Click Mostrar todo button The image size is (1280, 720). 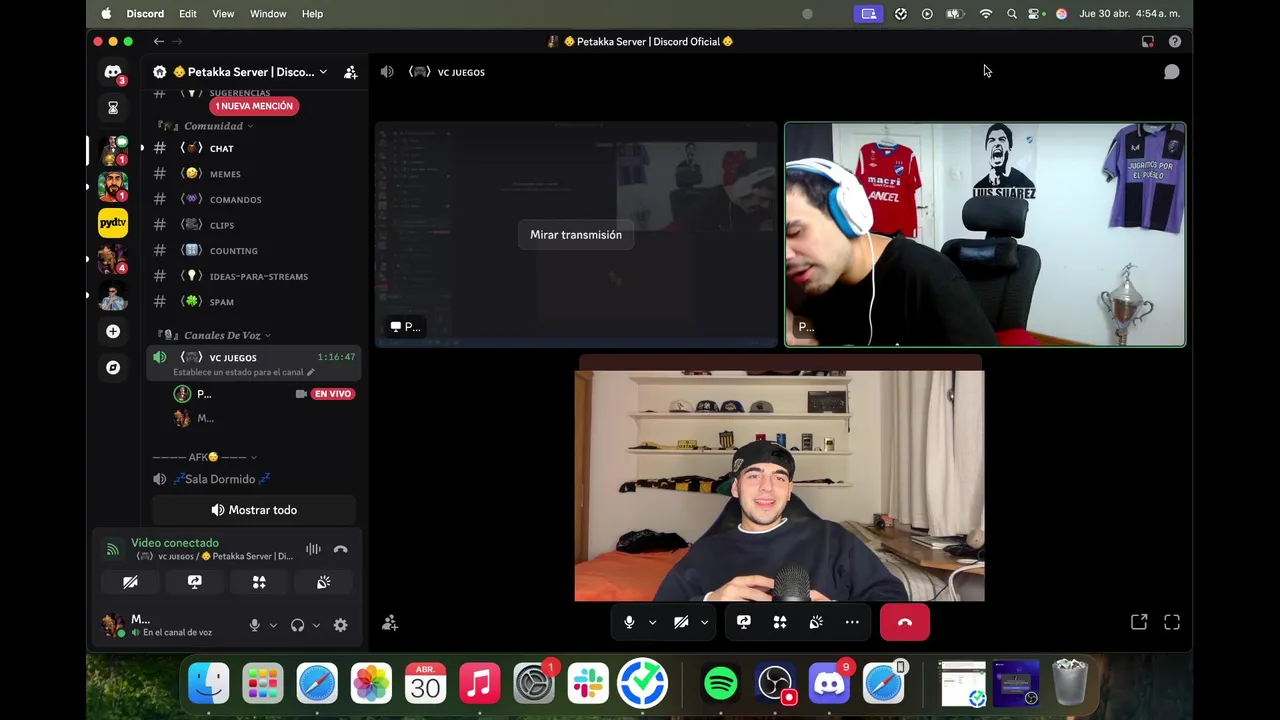(254, 510)
